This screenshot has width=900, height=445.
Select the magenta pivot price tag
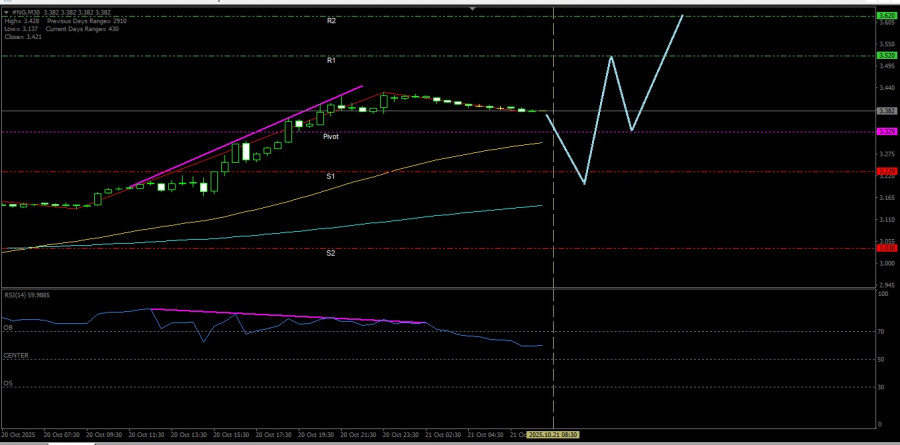click(x=886, y=132)
